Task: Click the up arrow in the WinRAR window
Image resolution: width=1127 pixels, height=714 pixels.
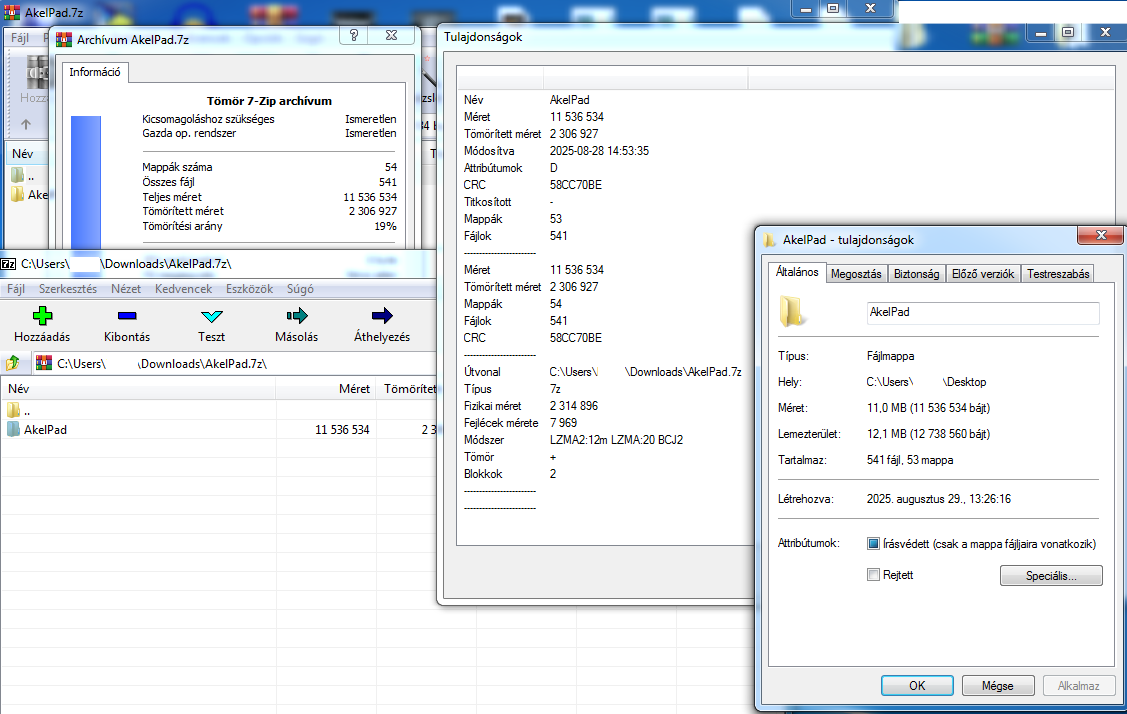Action: (x=26, y=124)
